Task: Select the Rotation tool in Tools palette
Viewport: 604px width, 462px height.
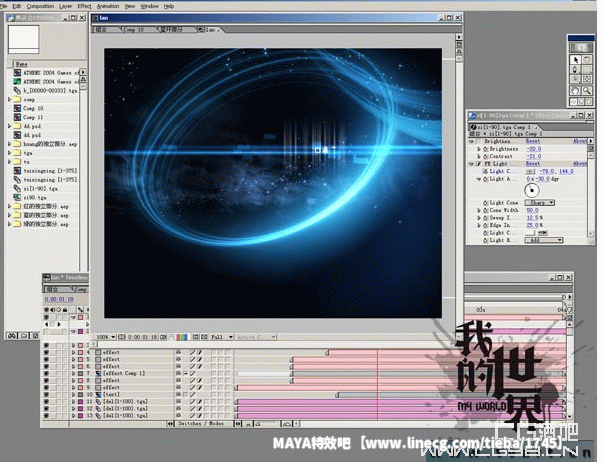Action: pos(587,60)
